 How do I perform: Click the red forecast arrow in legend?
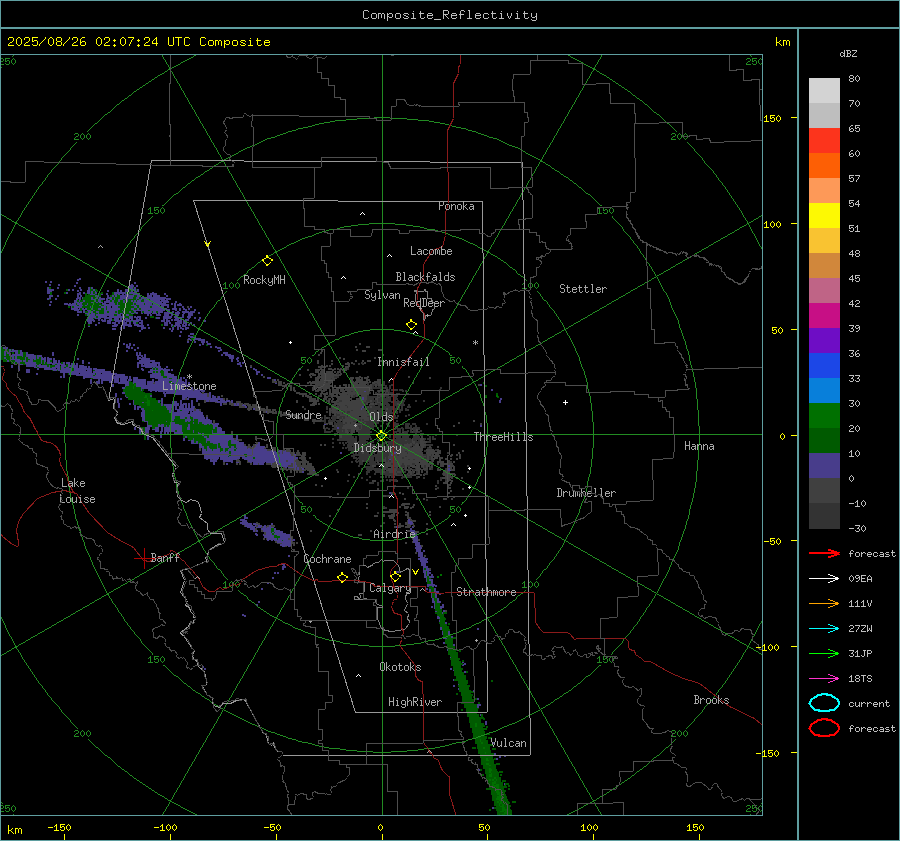825,553
